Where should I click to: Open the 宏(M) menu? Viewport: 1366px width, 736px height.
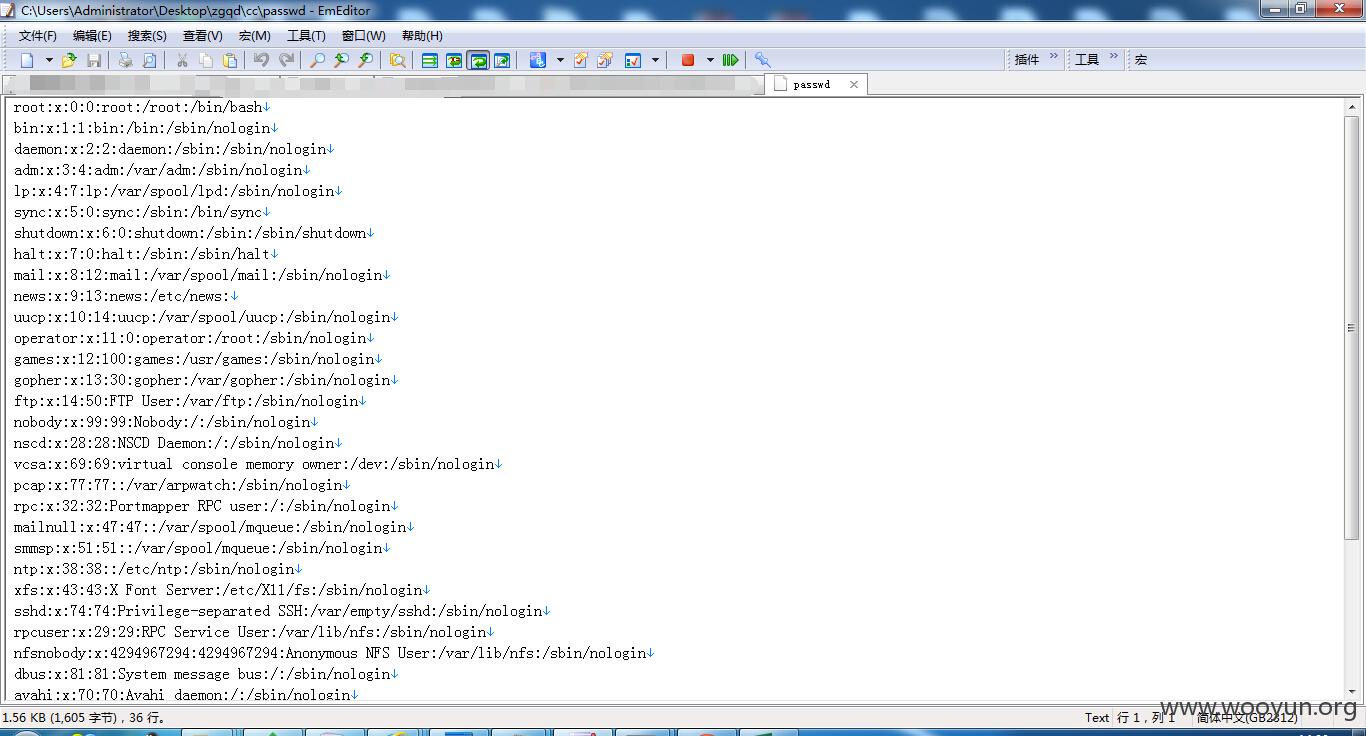pos(254,35)
